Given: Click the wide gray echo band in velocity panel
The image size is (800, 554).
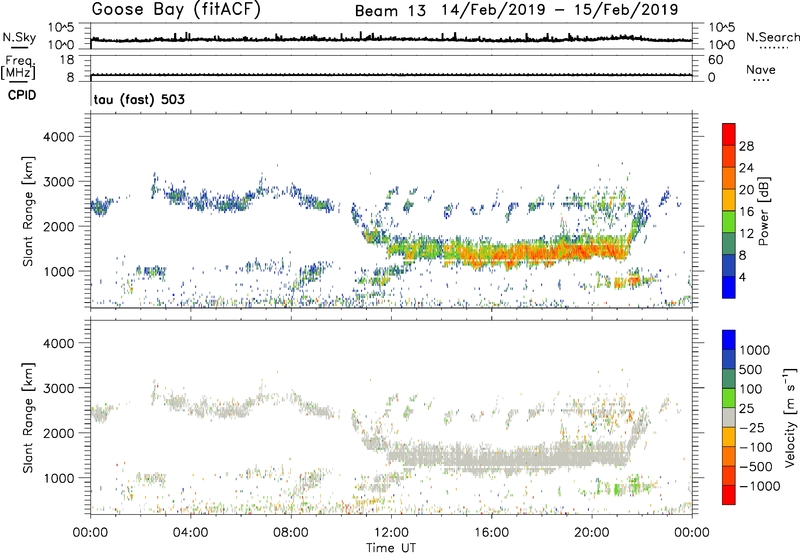Looking at the screenshot, I should (x=510, y=458).
